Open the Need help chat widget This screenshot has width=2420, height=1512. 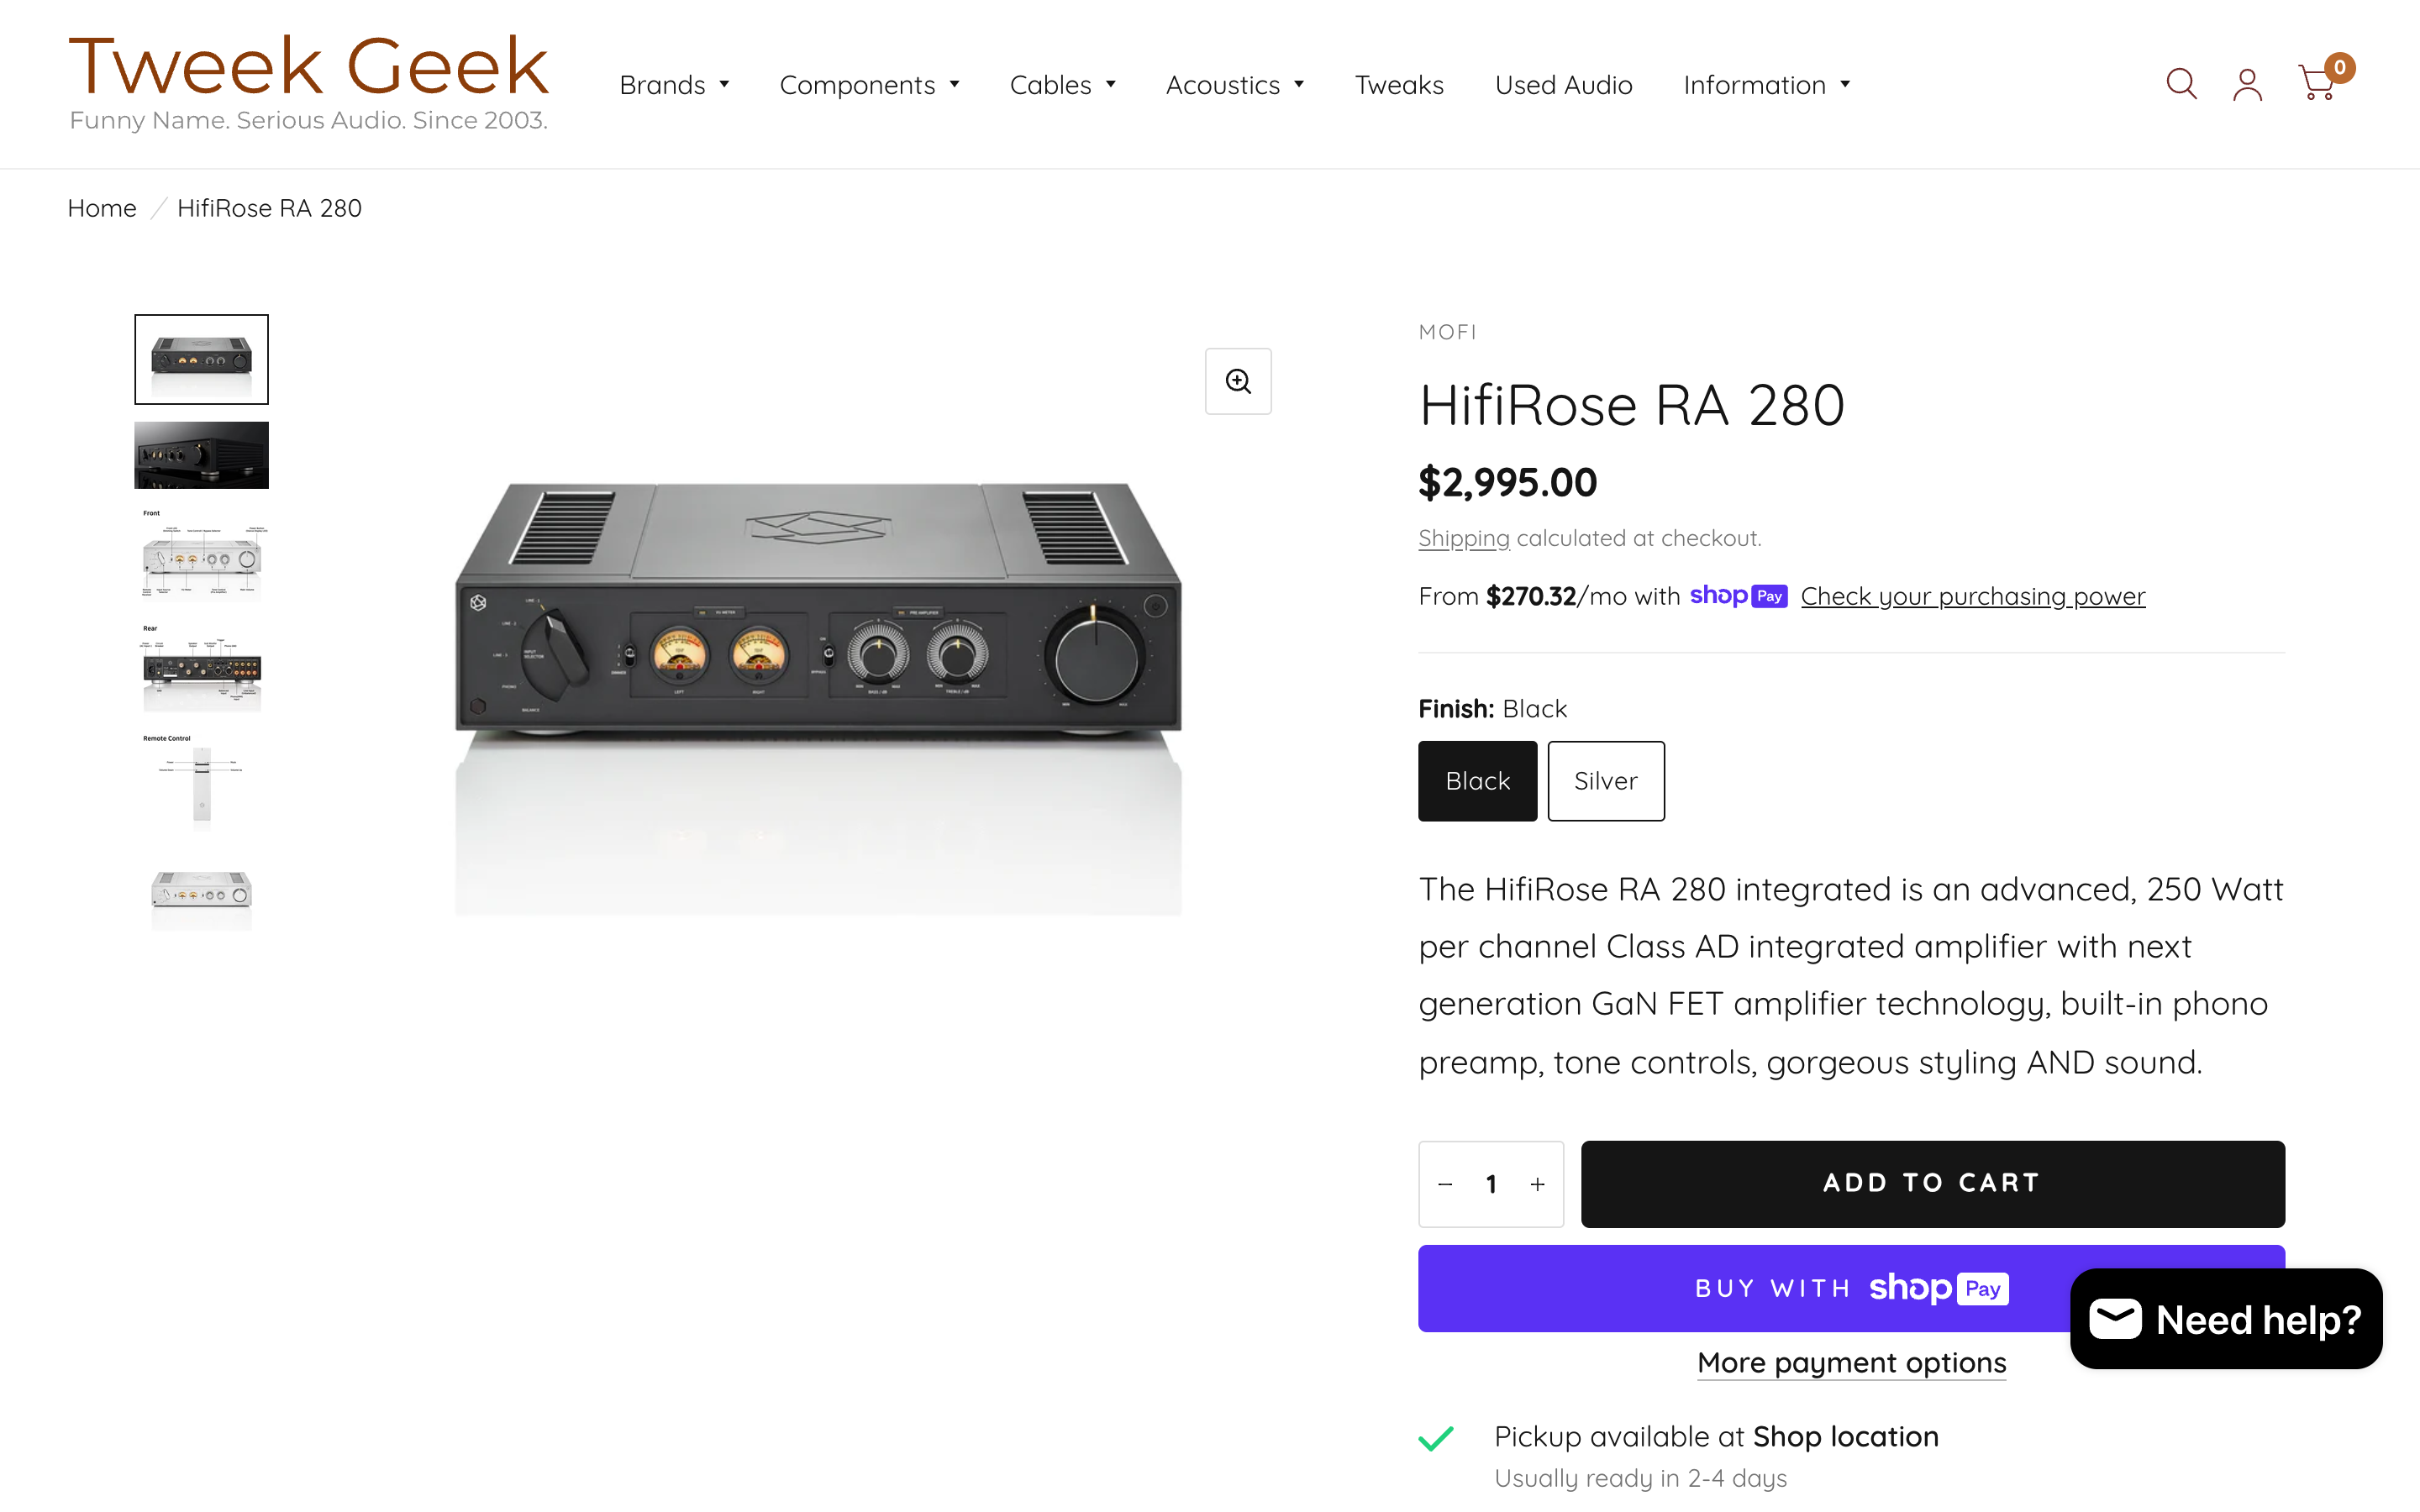click(2226, 1319)
